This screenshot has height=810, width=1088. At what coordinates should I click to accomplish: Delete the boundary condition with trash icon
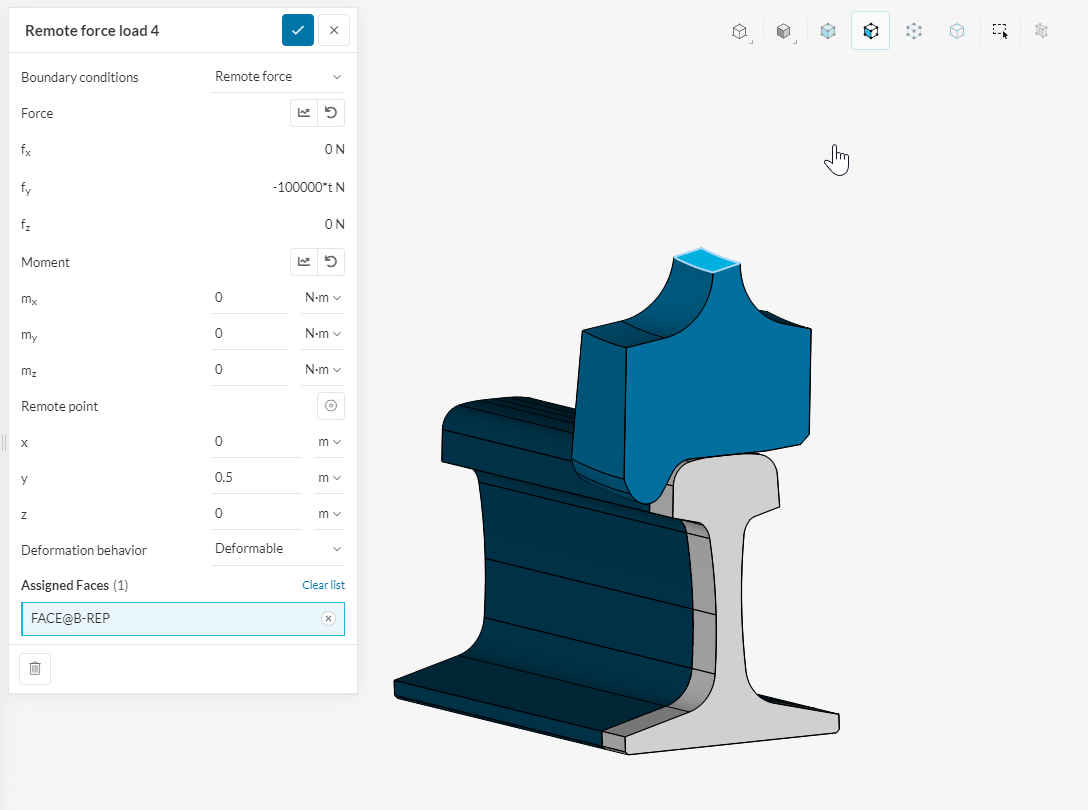coord(35,668)
